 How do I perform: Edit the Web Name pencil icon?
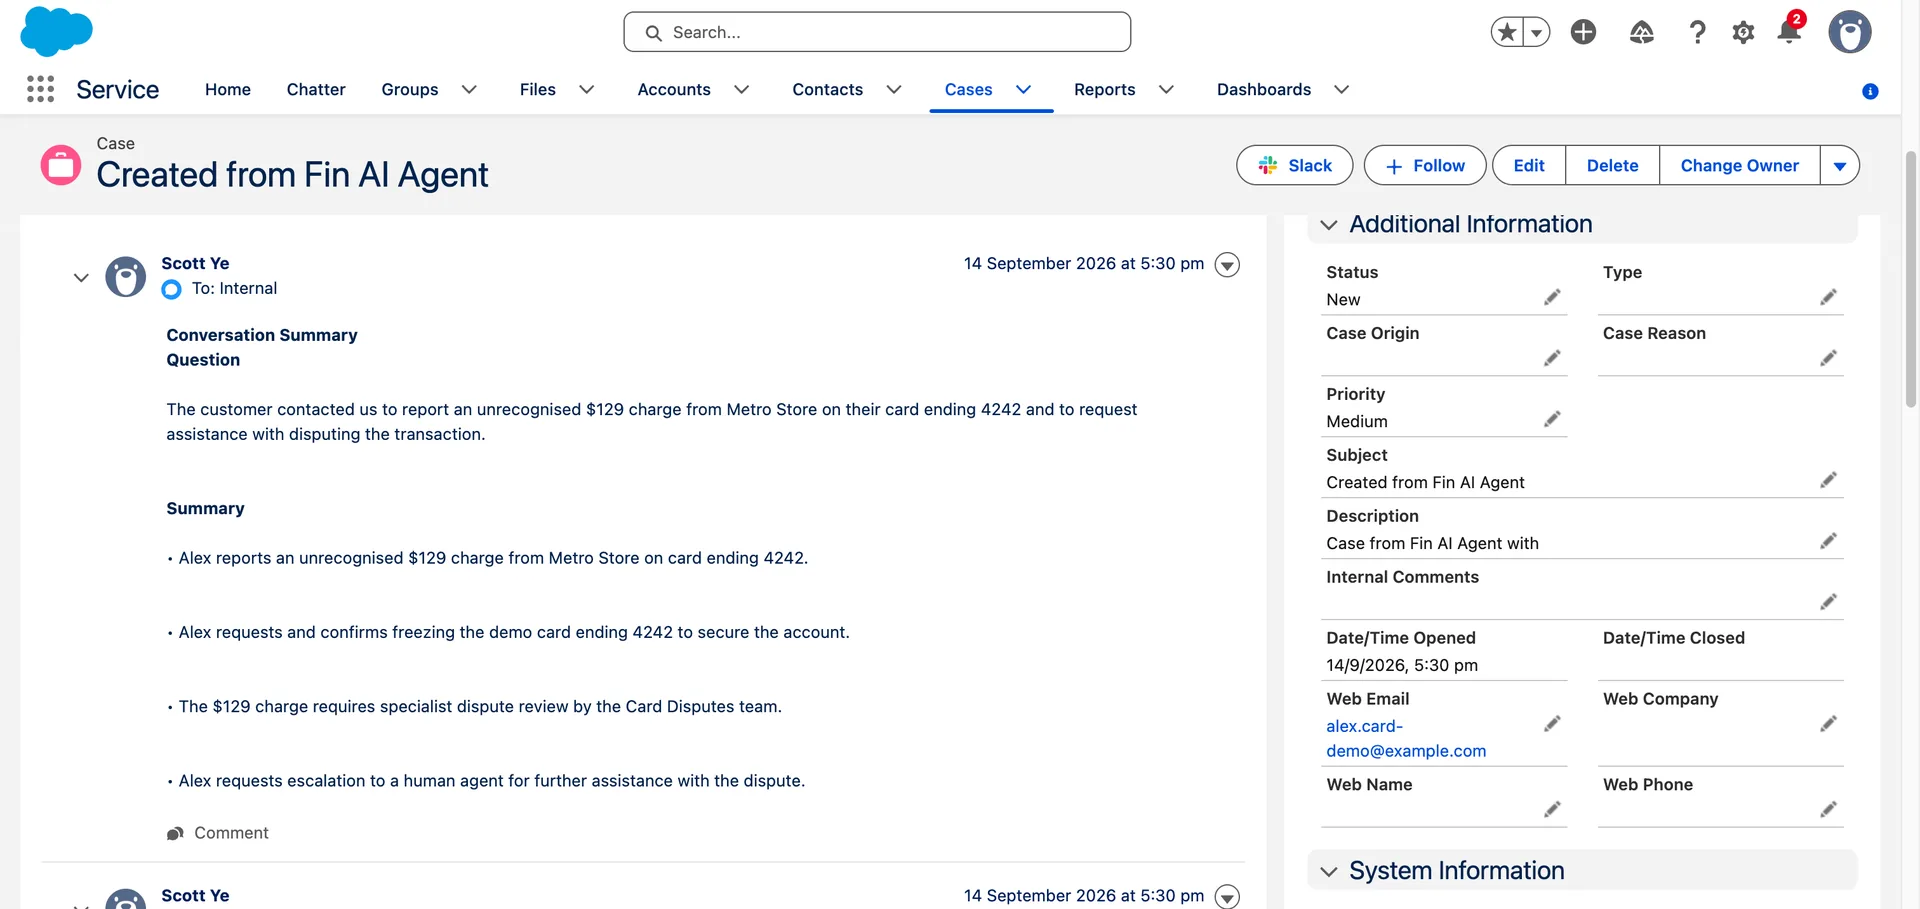[1552, 809]
